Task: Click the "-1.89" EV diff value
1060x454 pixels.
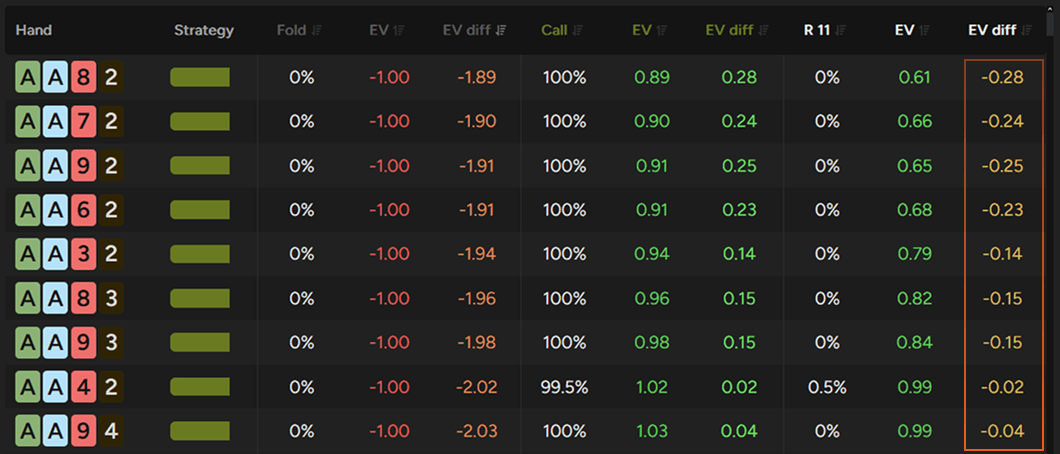Action: pos(477,78)
